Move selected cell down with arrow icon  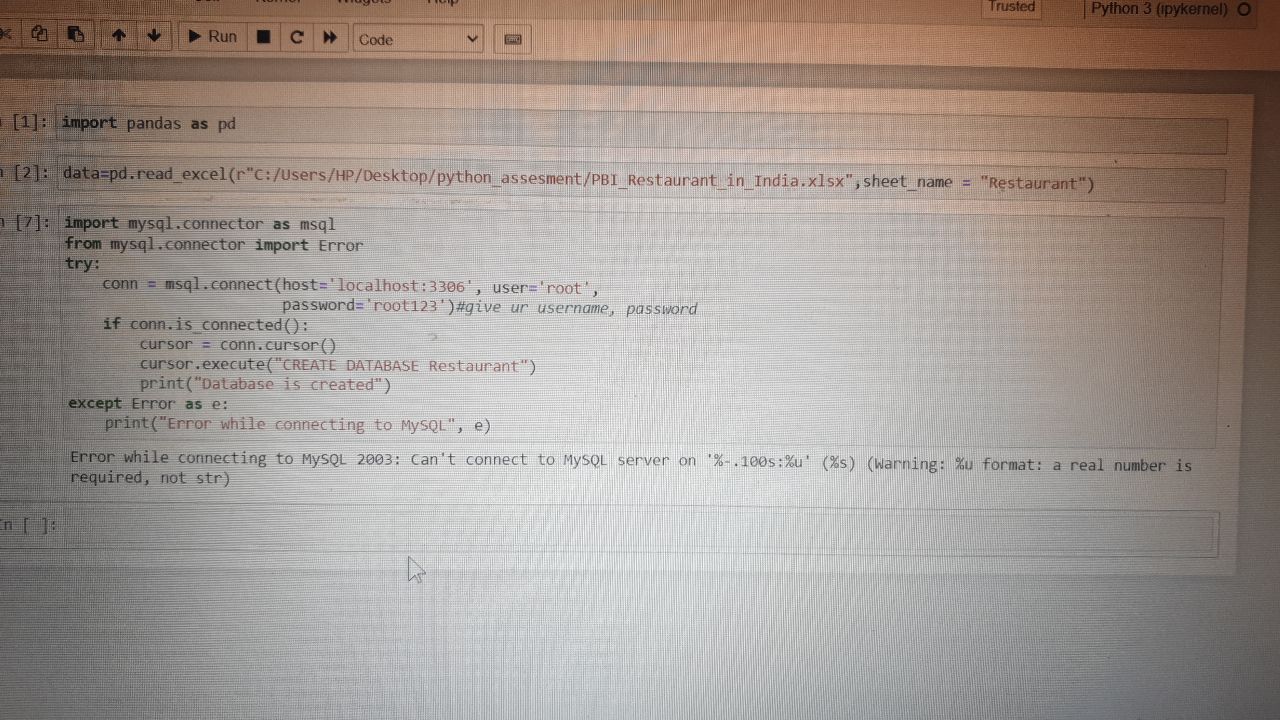[154, 36]
